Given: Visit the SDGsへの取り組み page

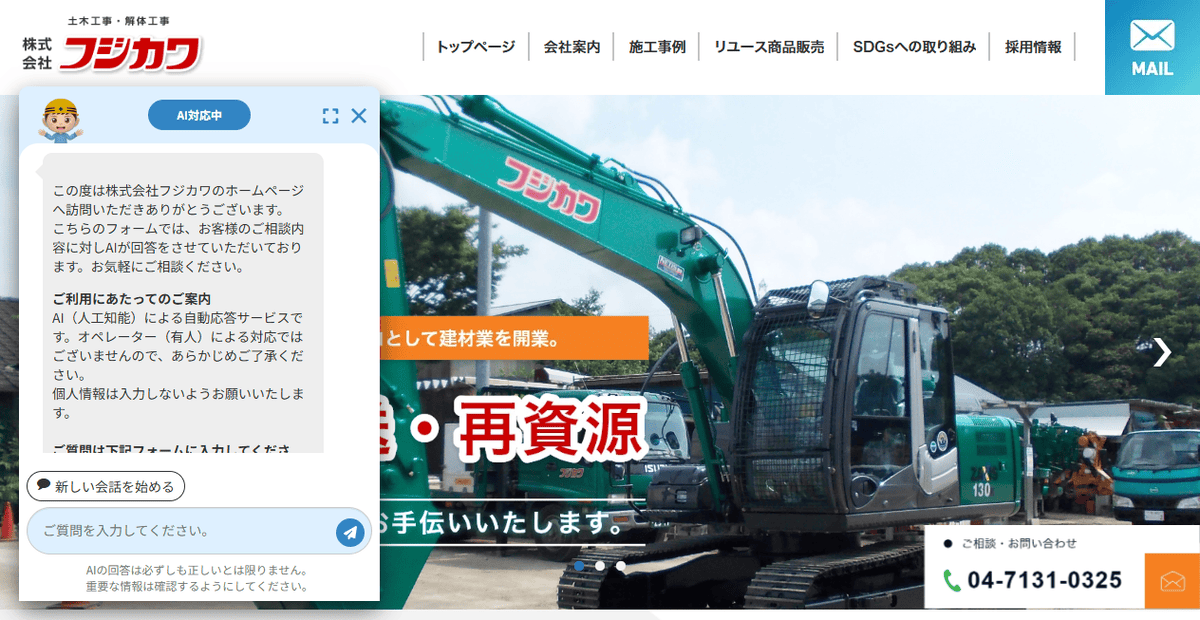Looking at the screenshot, I should tap(913, 45).
